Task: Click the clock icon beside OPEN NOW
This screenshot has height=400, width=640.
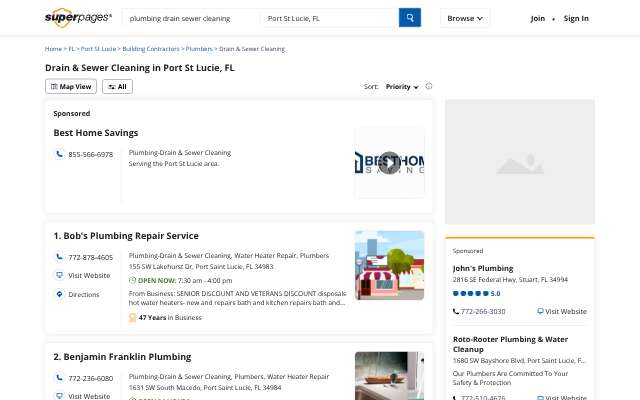Action: 132,280
